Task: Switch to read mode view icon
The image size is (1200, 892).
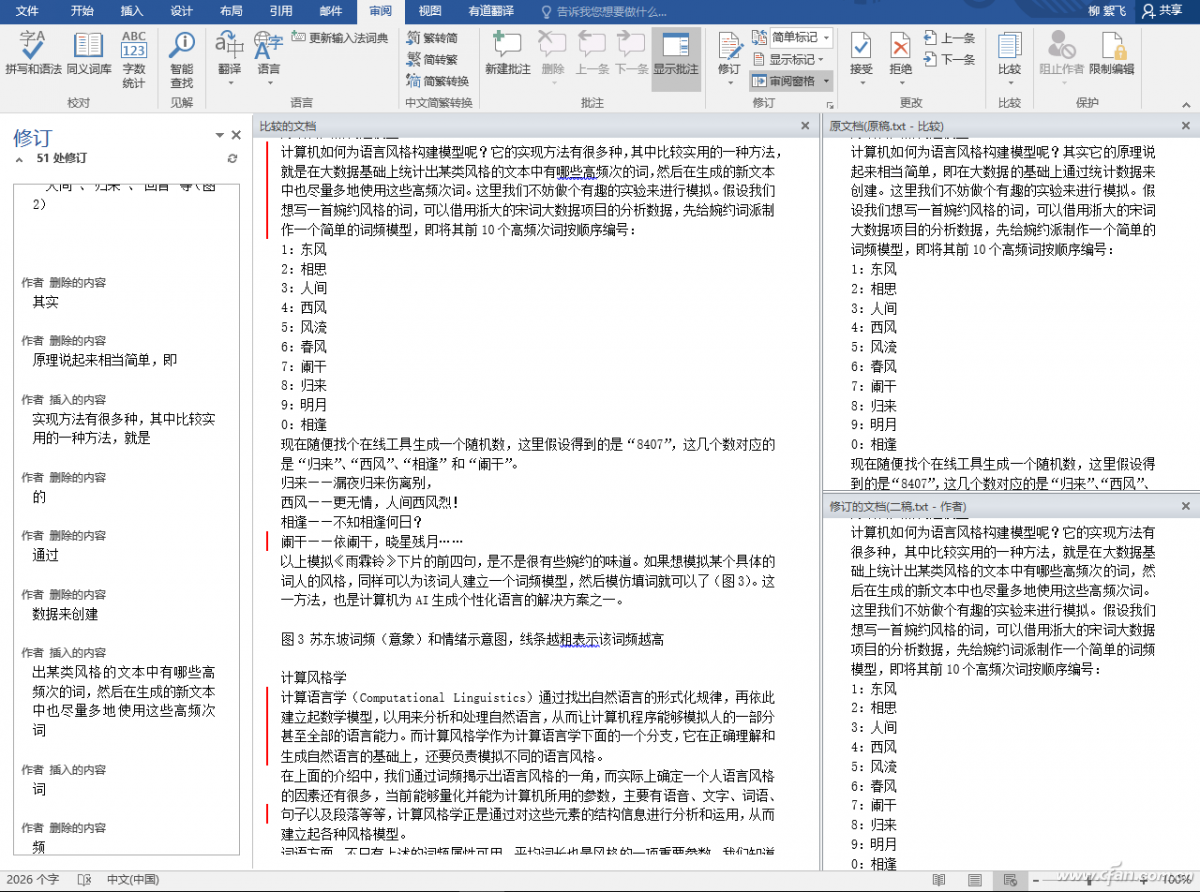Action: click(938, 880)
